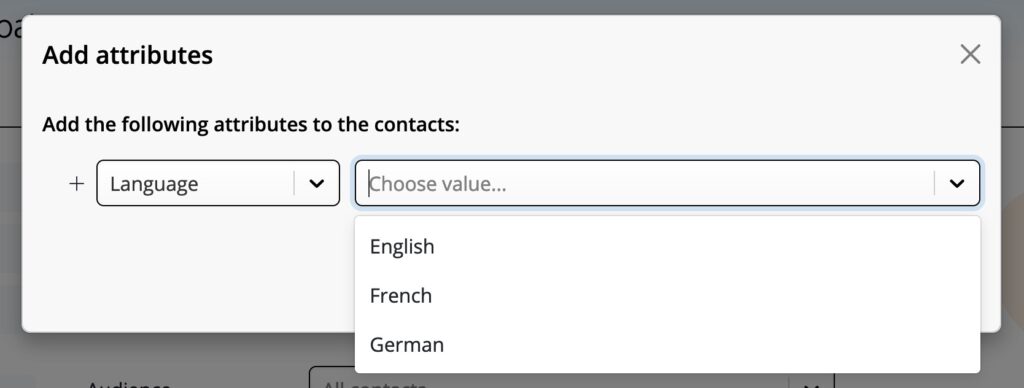Click the divider line inside value dropdown
Viewport: 1024px width, 388px height.
935,184
